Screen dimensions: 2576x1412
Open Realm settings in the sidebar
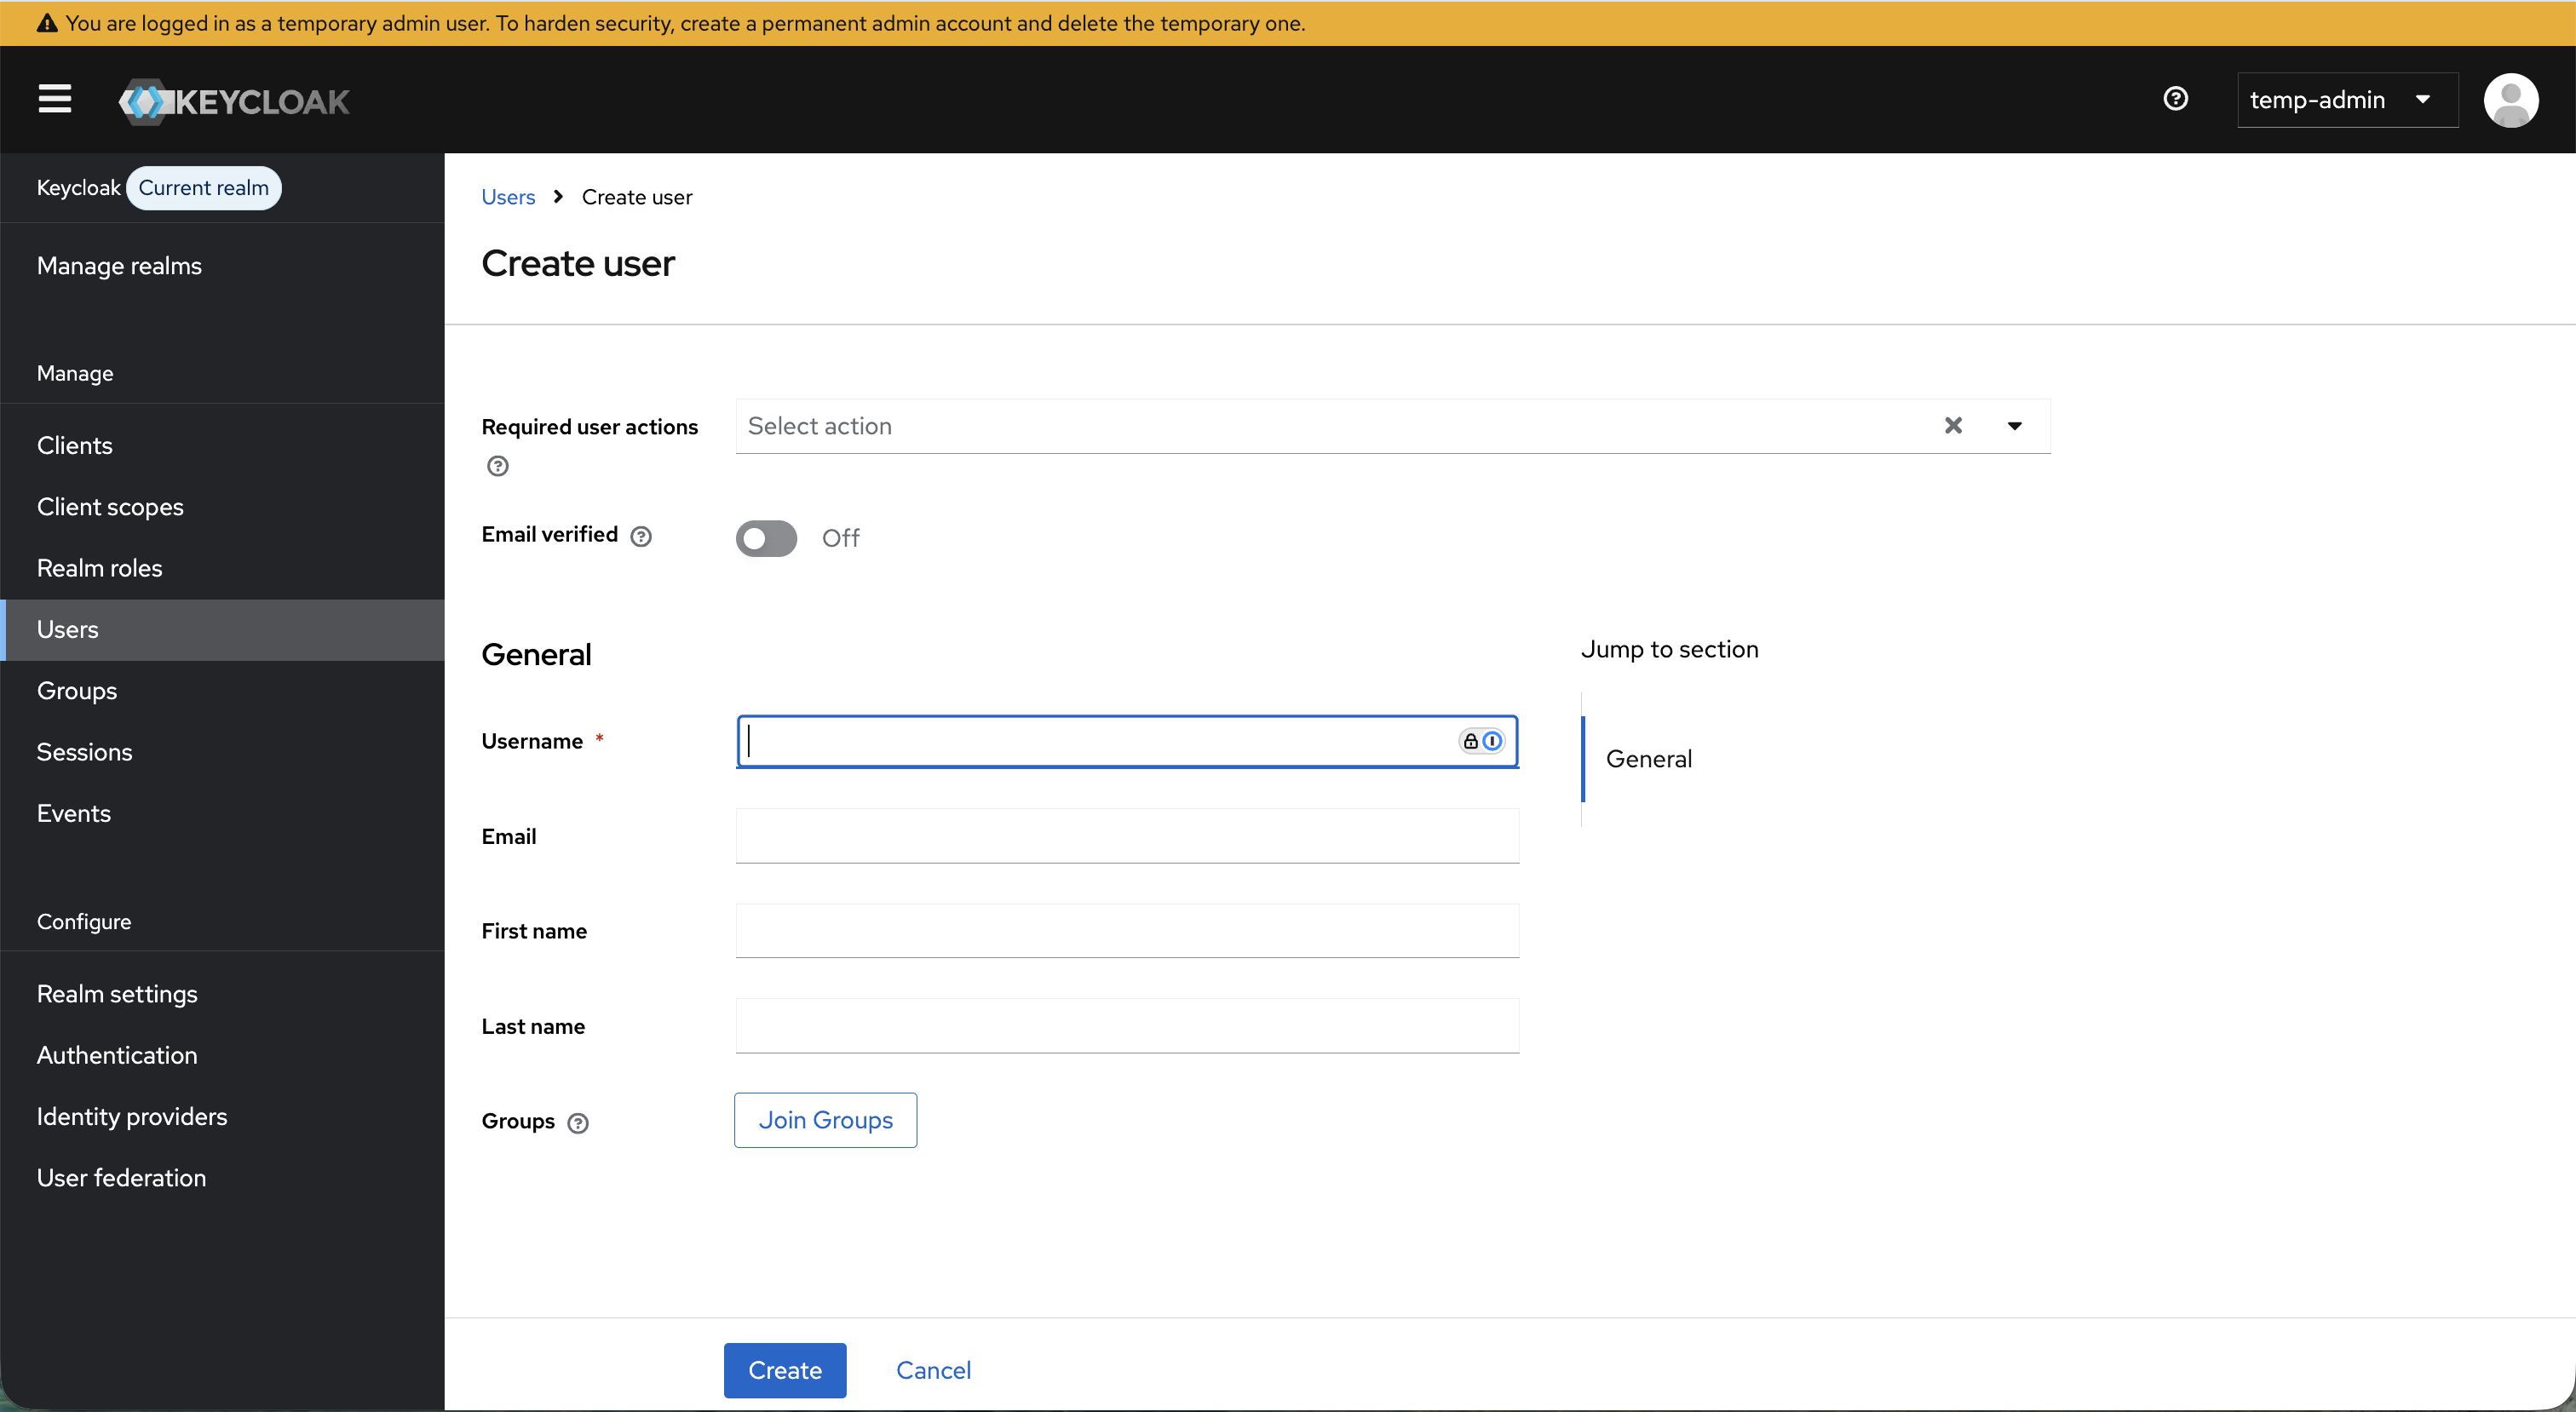(x=117, y=994)
